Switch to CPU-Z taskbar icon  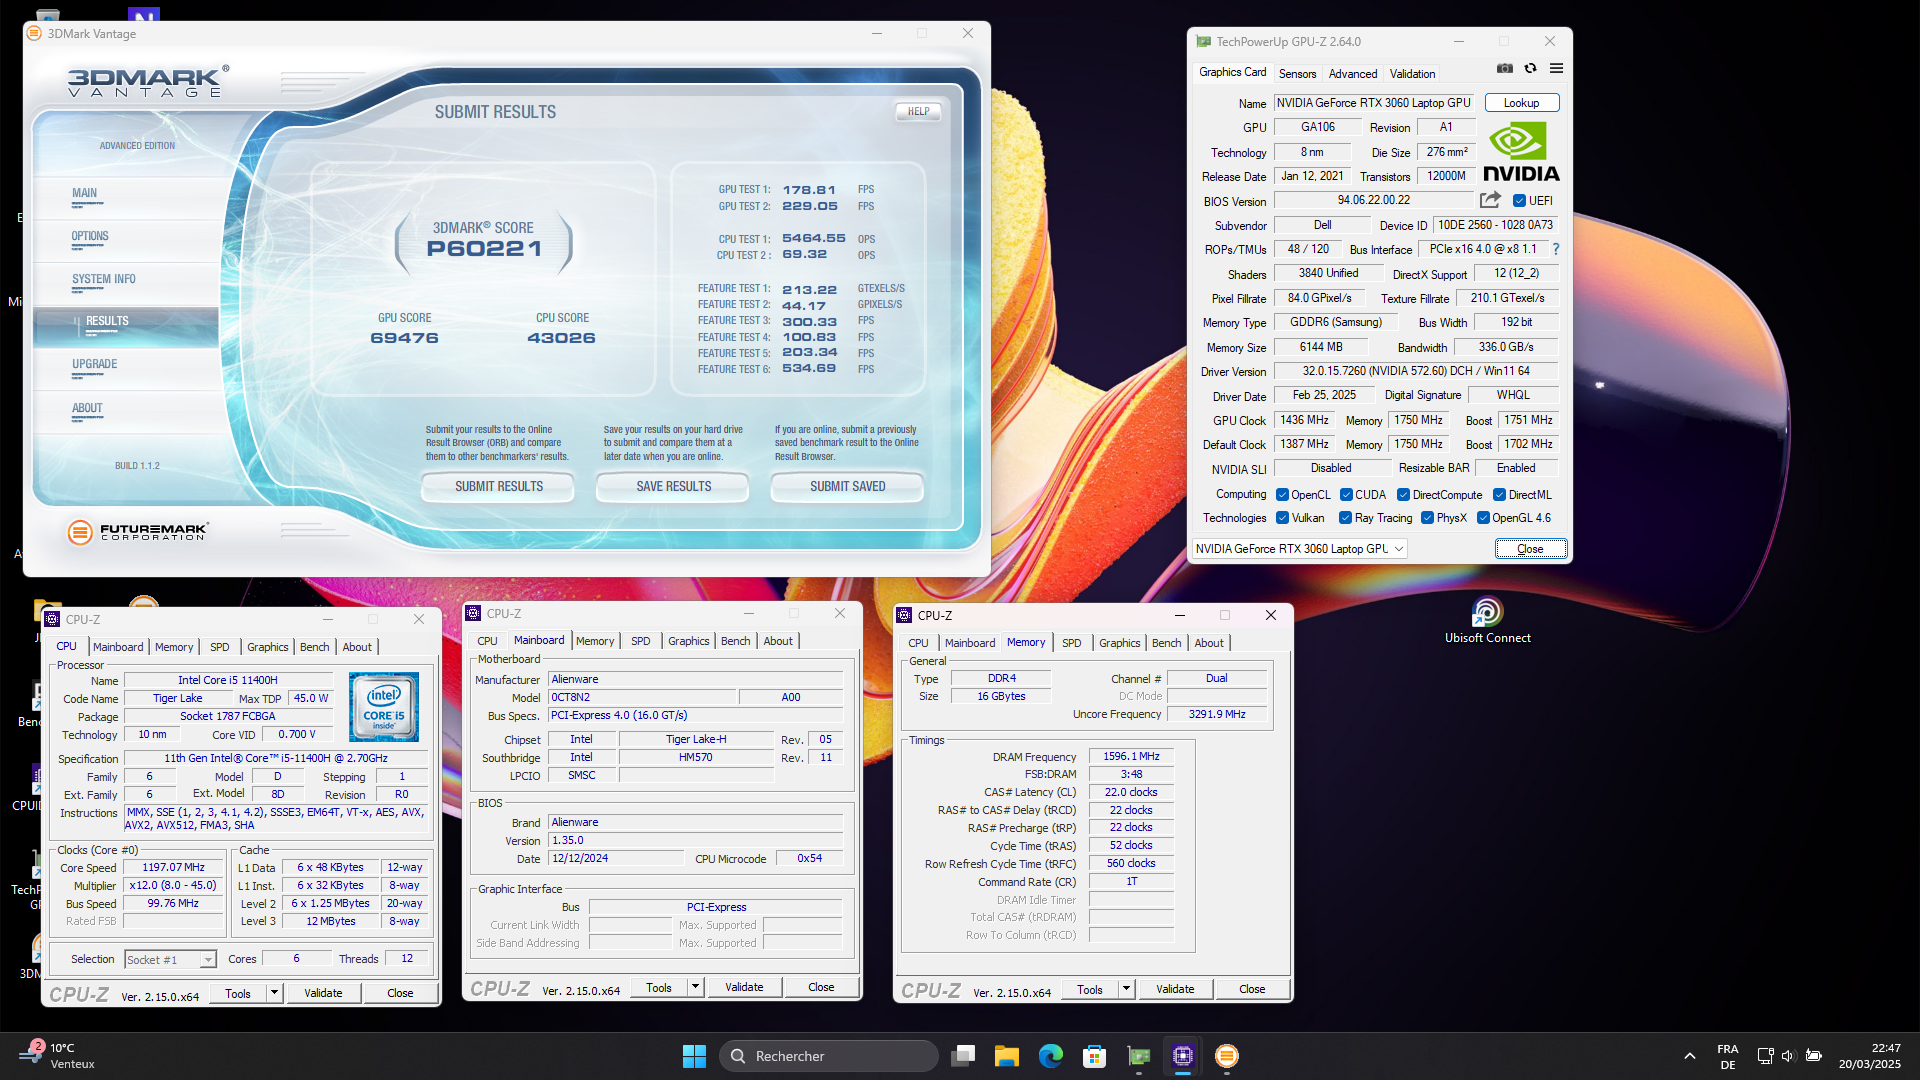pos(1183,1056)
